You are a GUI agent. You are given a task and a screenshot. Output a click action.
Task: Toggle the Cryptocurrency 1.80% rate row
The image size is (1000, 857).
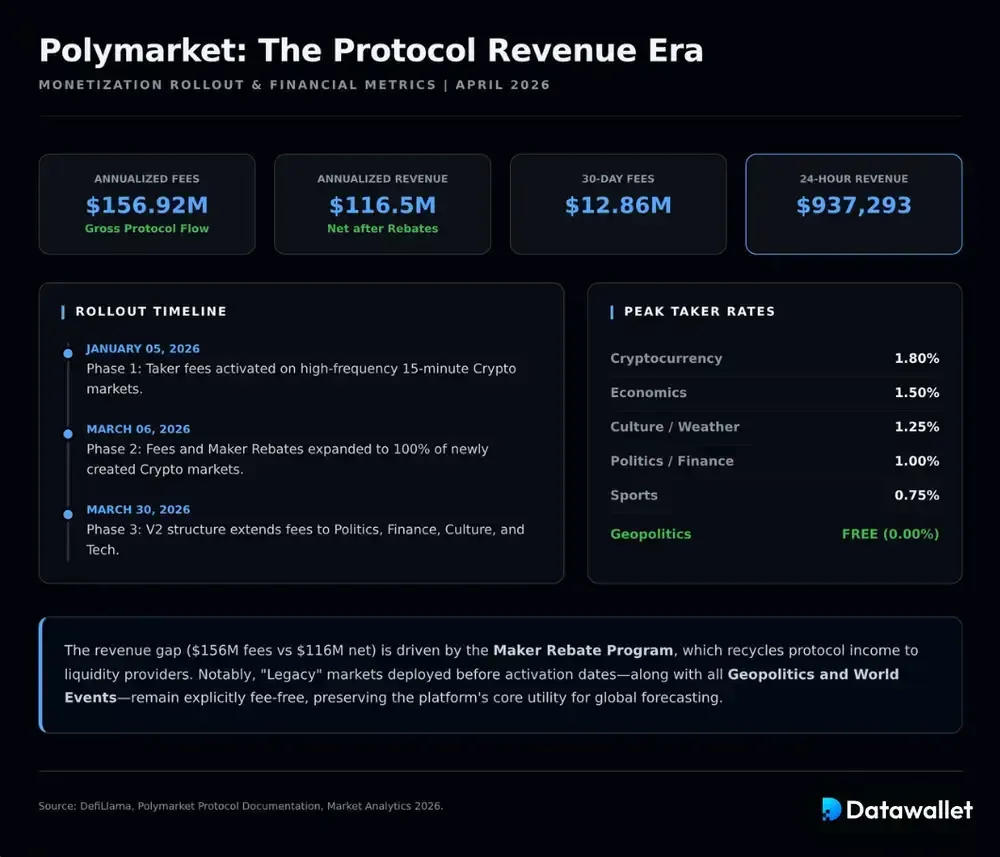pos(774,358)
